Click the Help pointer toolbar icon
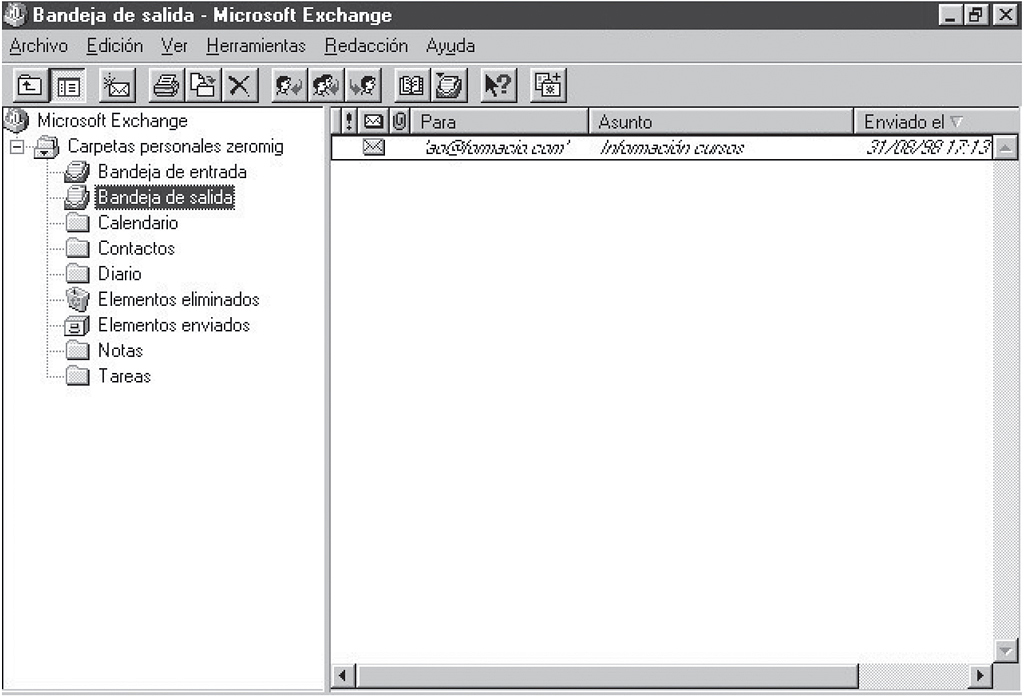Screen dimensions: 1024x698 click(497, 86)
